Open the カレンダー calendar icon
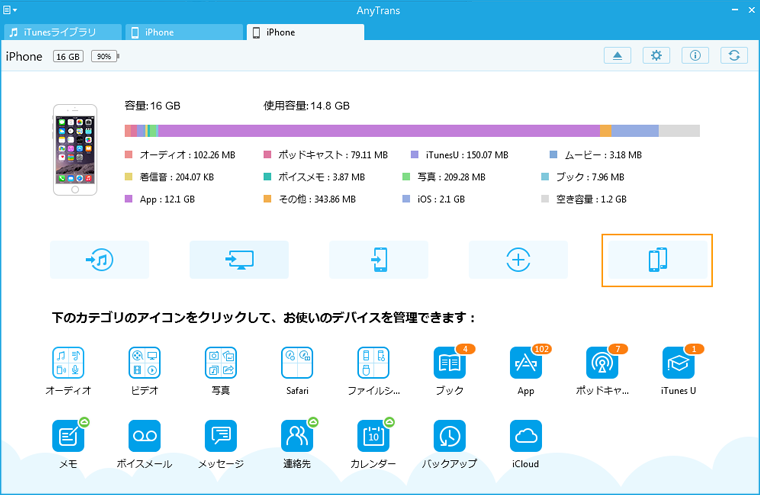 (373, 436)
